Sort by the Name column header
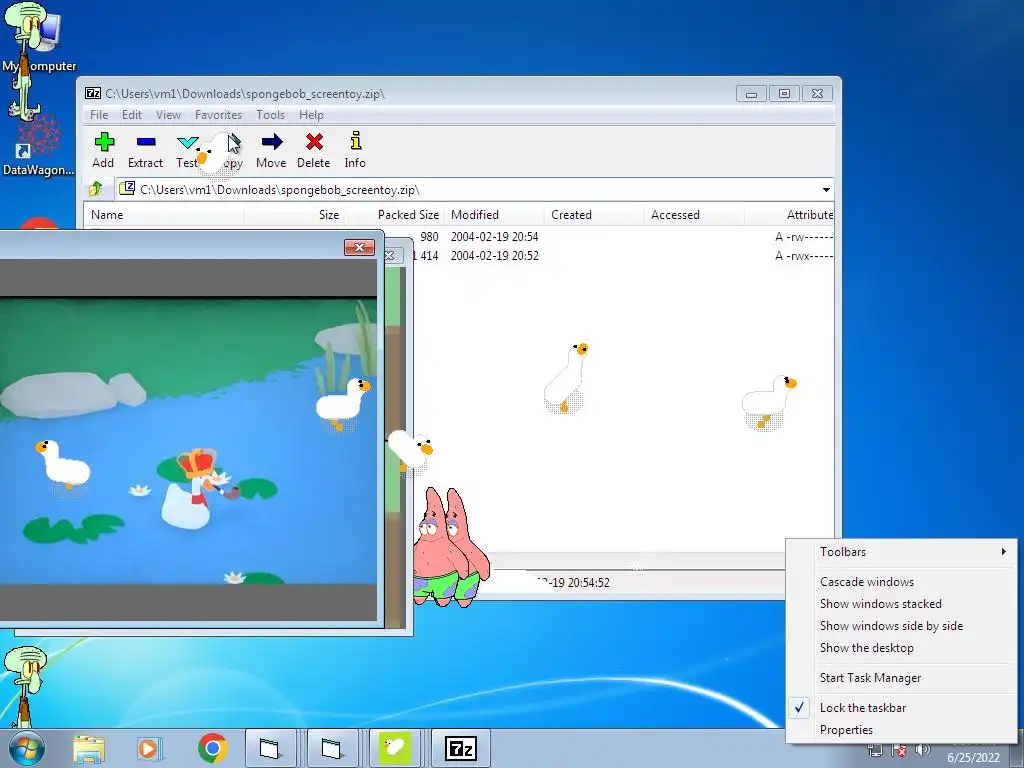This screenshot has height=768, width=1024. point(164,215)
